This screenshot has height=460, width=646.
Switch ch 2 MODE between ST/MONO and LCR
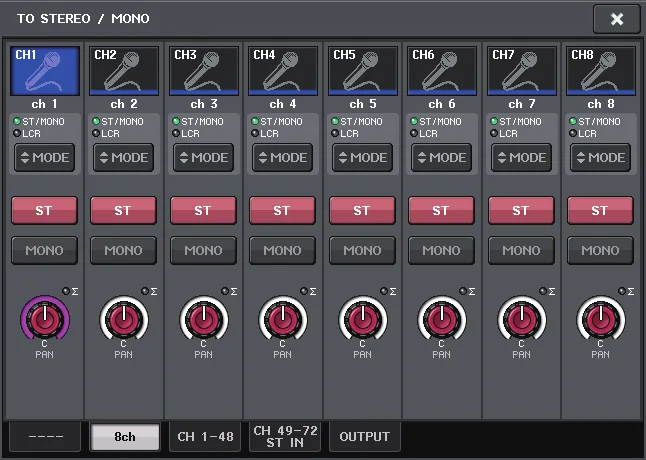[124, 157]
